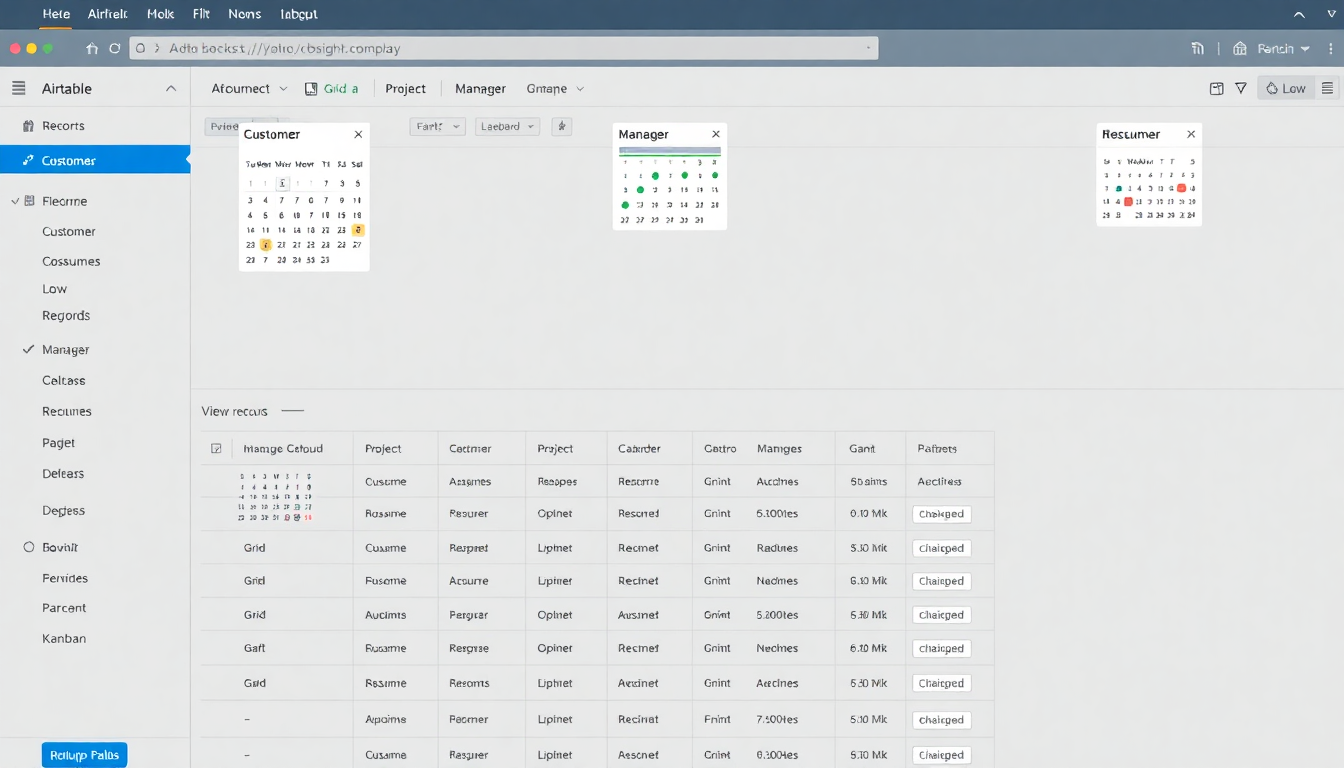
Task: Click the first Chaicped button in the table
Action: point(941,514)
